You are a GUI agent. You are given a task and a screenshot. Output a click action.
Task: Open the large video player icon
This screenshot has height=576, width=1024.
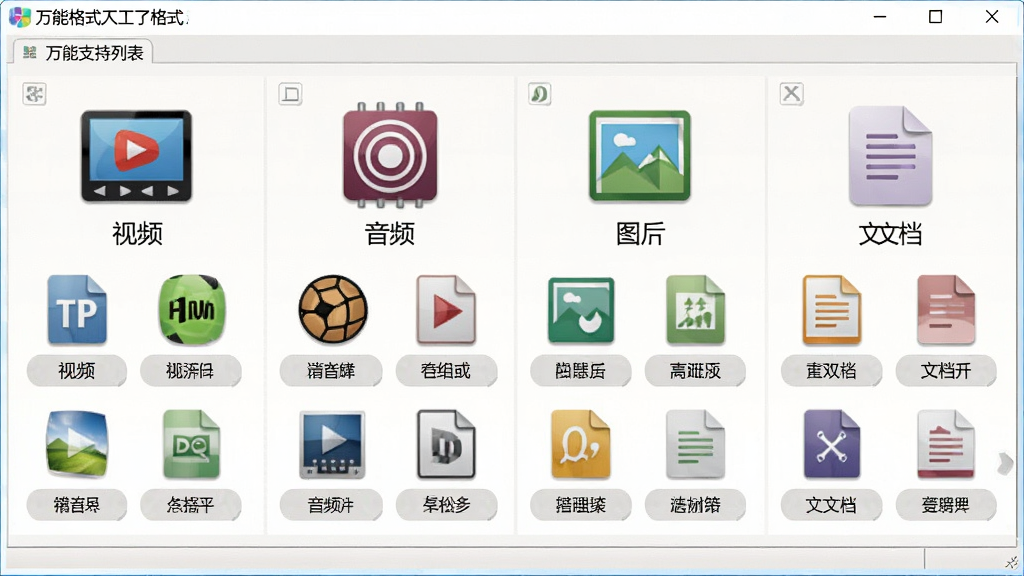pyautogui.click(x=136, y=155)
